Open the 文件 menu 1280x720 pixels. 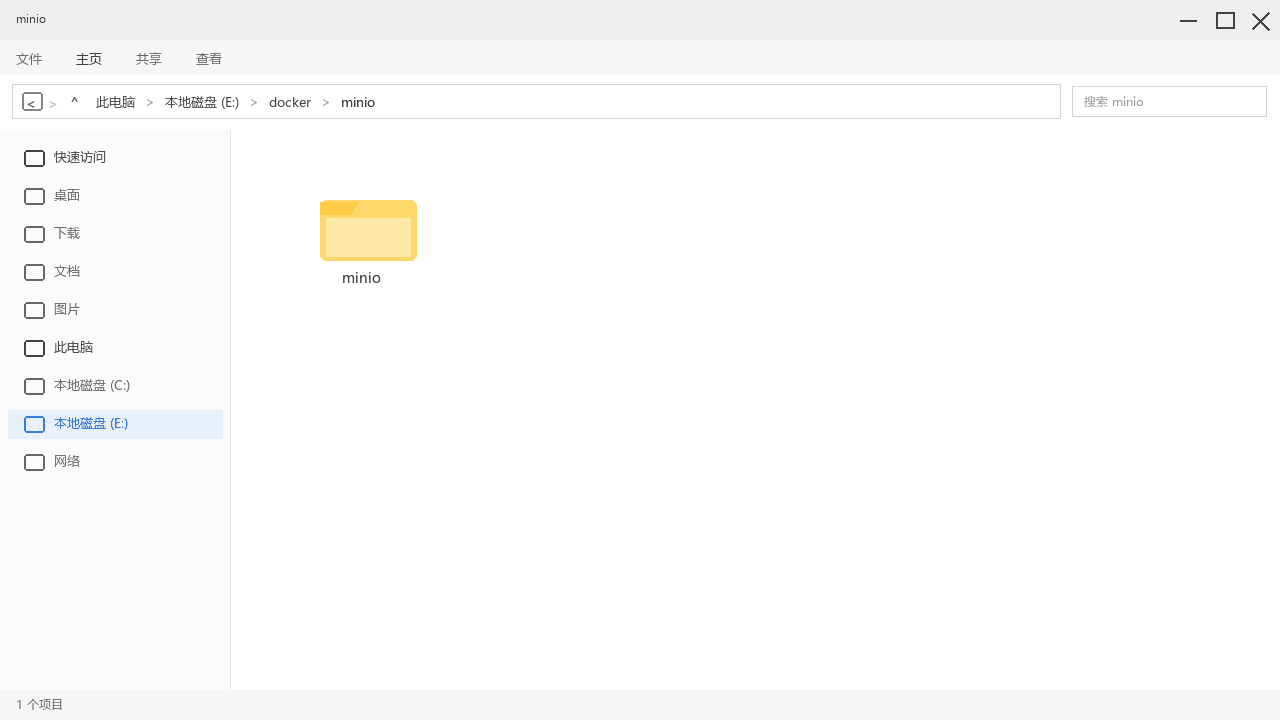(x=29, y=59)
